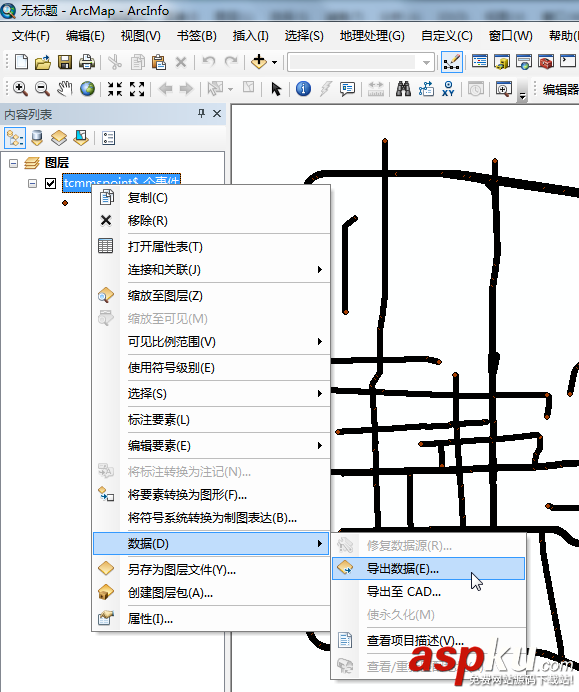This screenshot has height=692, width=579.
Task: Click List By Selection icon
Action: [81, 138]
